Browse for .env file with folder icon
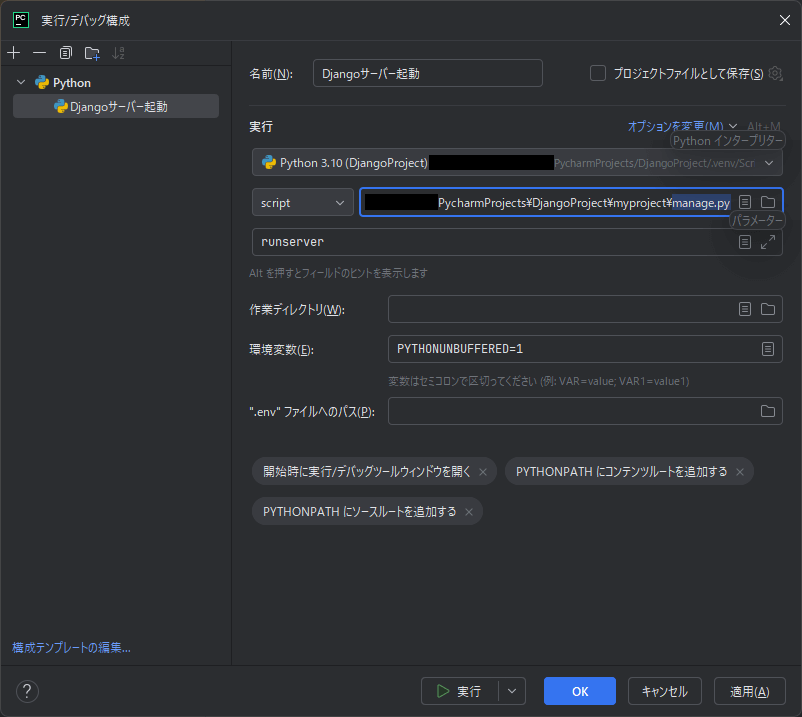Screen dimensions: 802x717 tap(768, 411)
